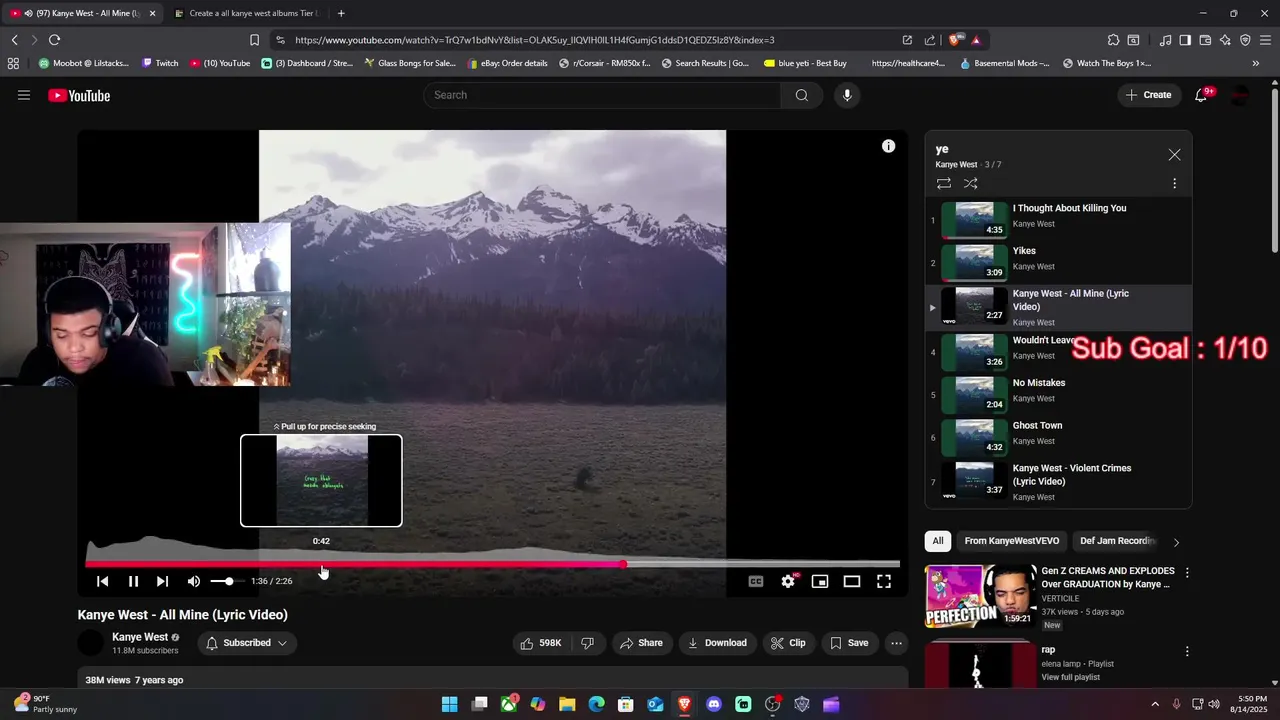Toggle subtitles closed captions
The image size is (1280, 720).
pos(756,581)
